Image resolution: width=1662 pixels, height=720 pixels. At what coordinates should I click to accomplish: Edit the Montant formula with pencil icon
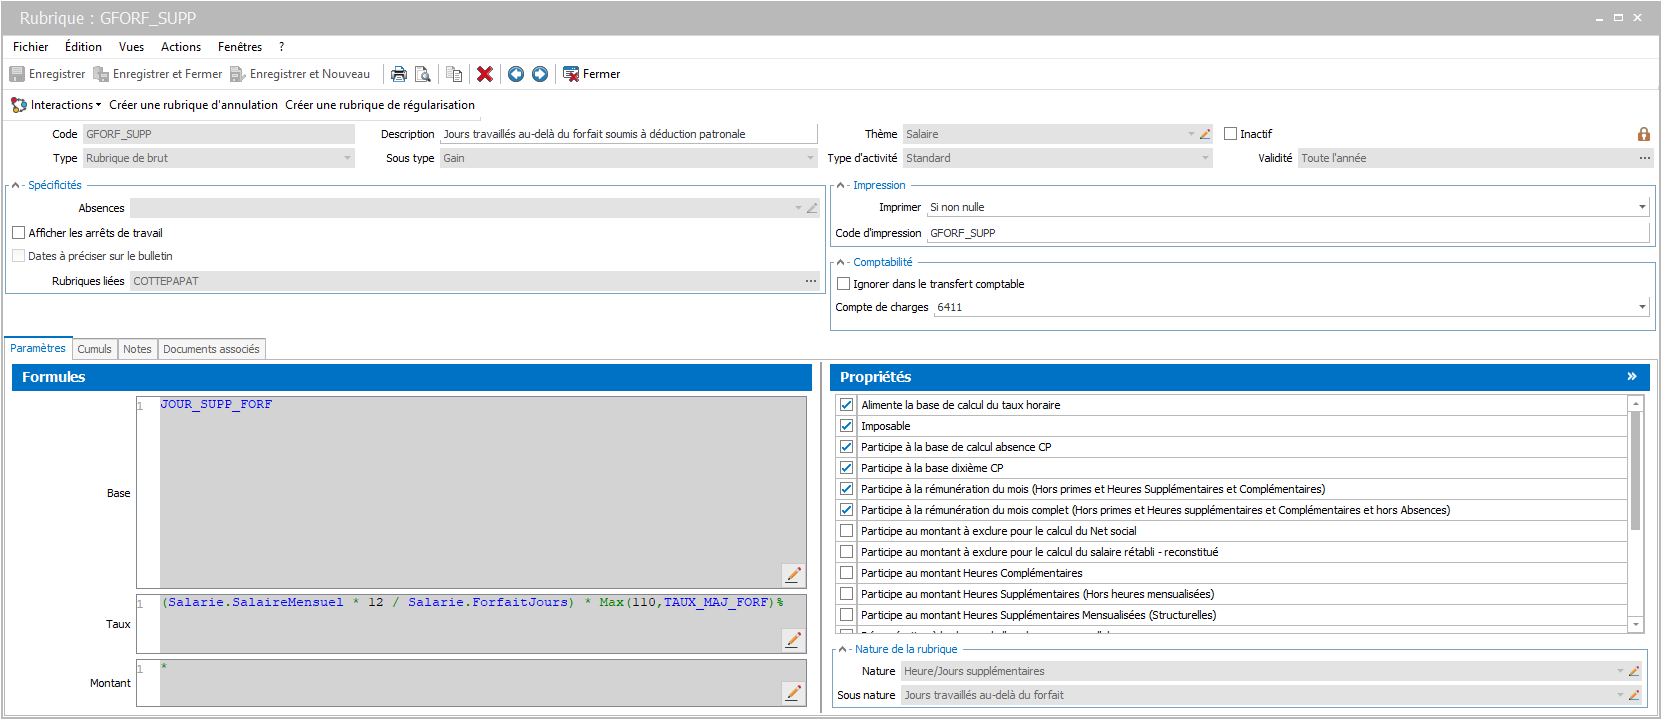pyautogui.click(x=794, y=692)
